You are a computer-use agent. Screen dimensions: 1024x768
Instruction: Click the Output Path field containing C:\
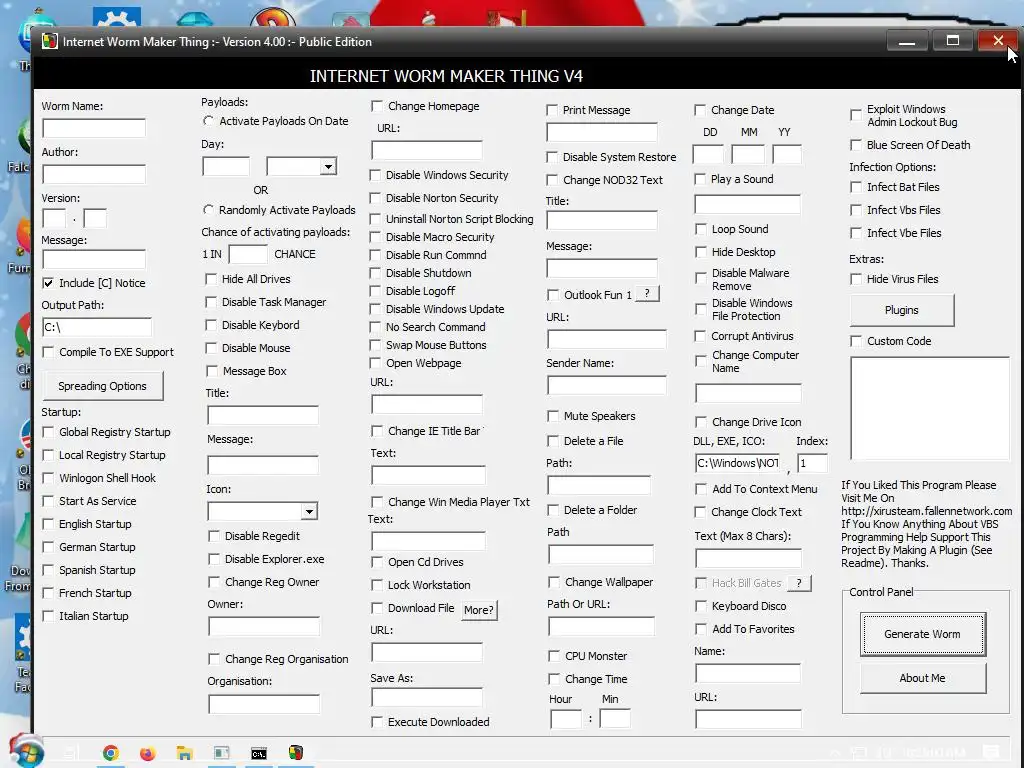[x=97, y=327]
